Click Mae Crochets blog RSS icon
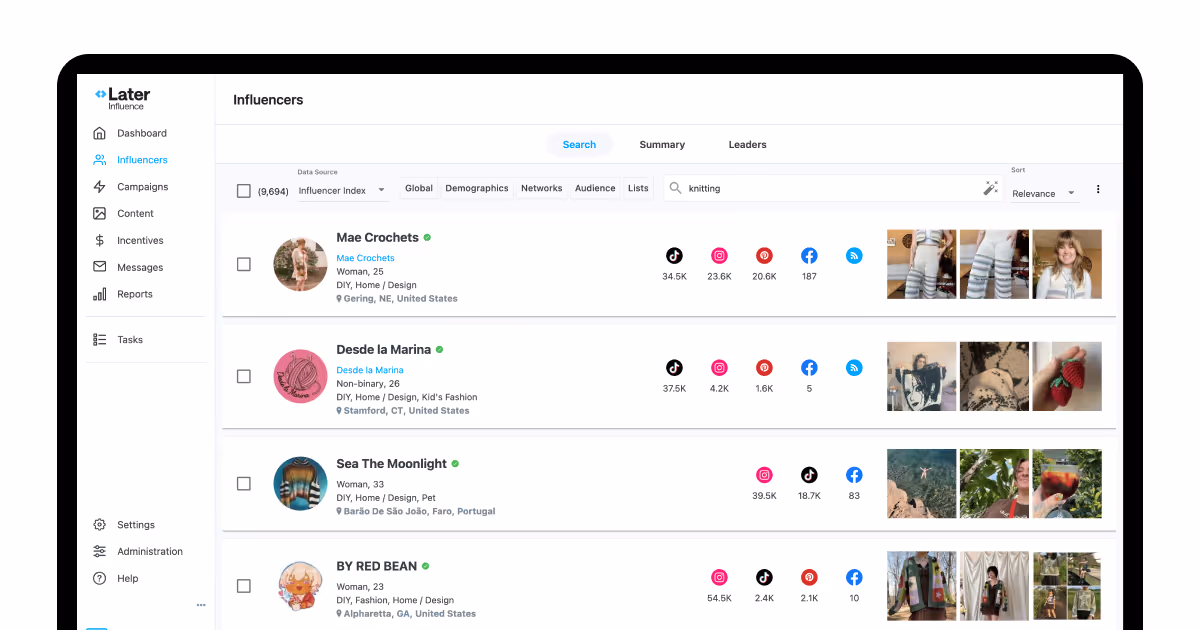This screenshot has height=630, width=1200. coord(854,256)
